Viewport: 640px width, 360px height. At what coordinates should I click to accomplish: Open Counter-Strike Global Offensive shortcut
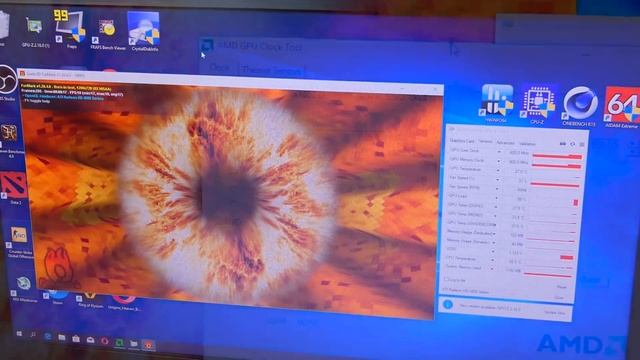coord(19,242)
